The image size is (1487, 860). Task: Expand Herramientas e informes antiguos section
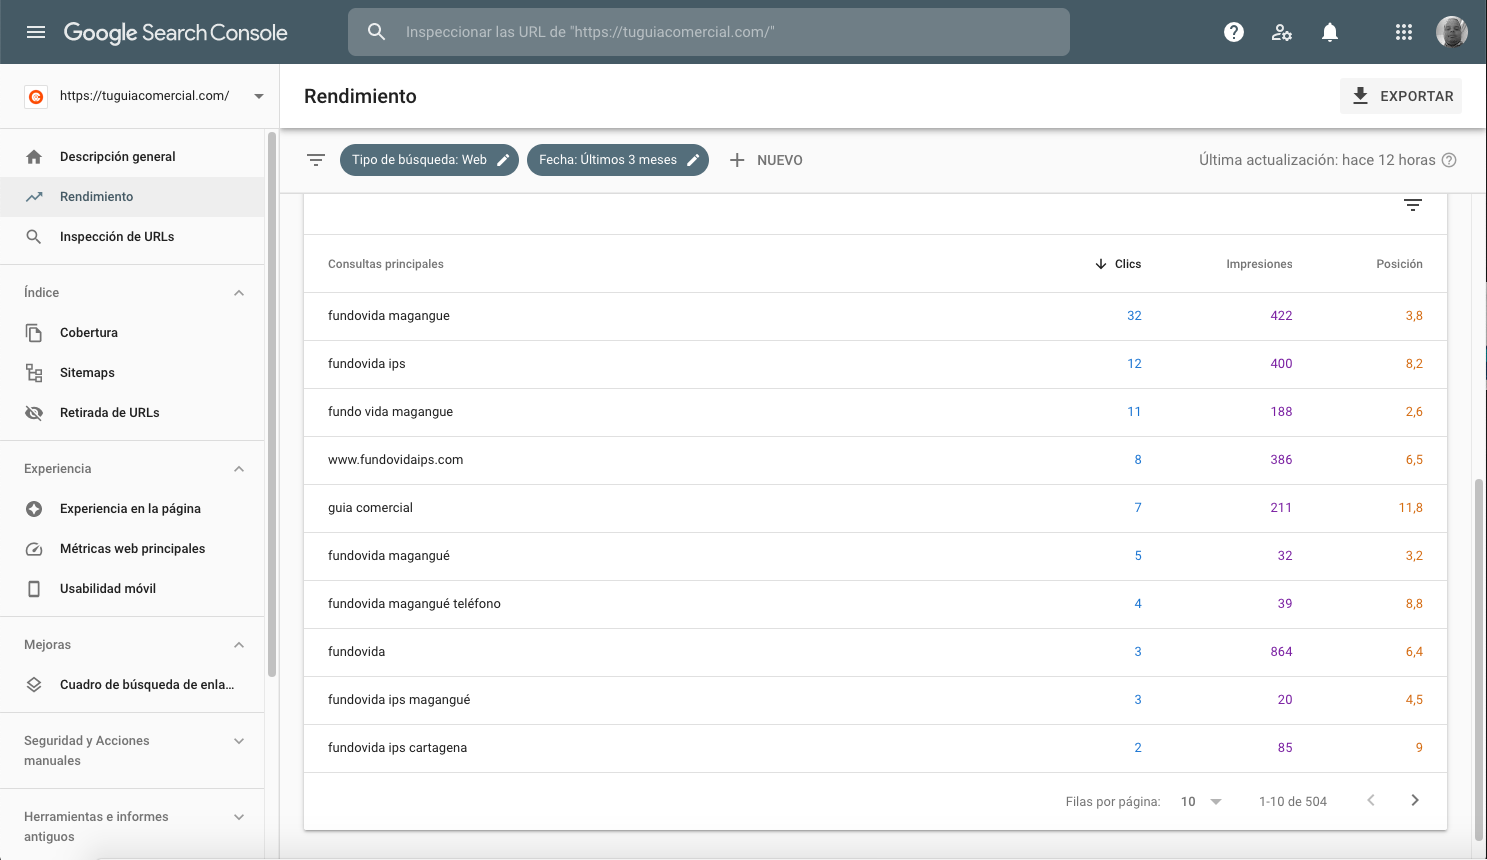tap(239, 817)
